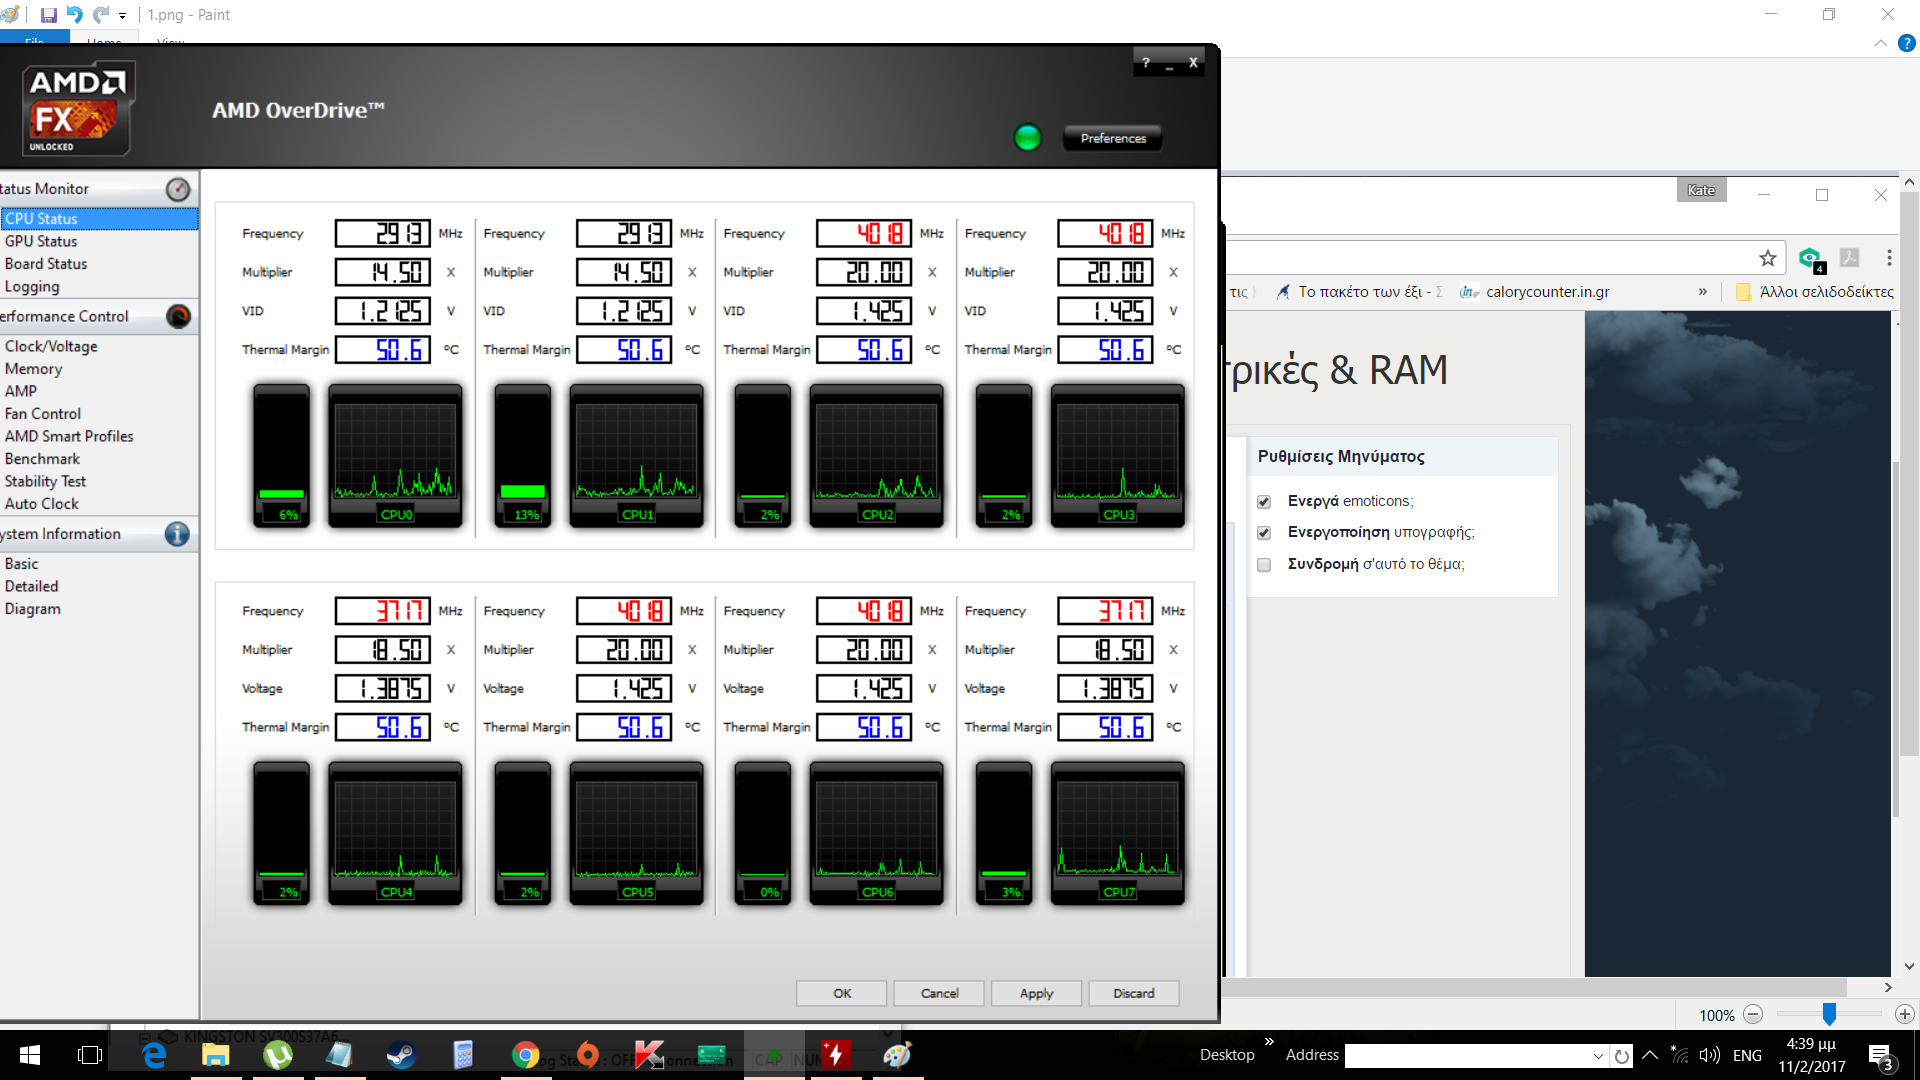The width and height of the screenshot is (1920, 1080).
Task: Open AMD Smart Profiles
Action: [x=69, y=436]
